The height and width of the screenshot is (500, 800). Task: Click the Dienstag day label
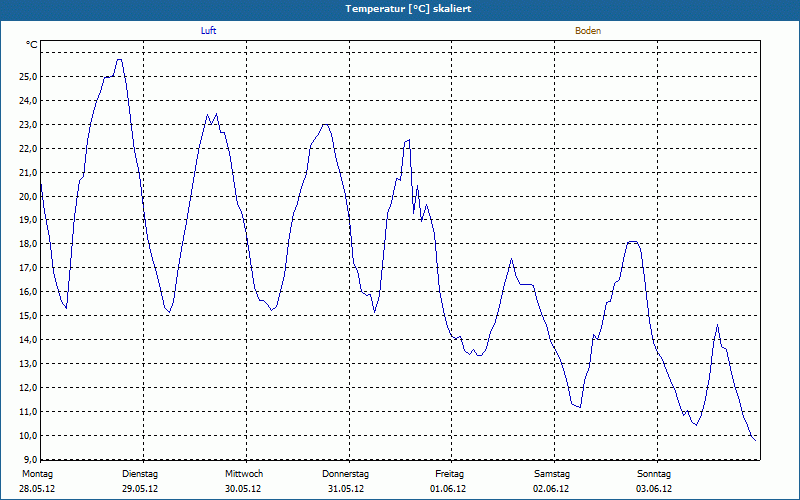point(140,474)
